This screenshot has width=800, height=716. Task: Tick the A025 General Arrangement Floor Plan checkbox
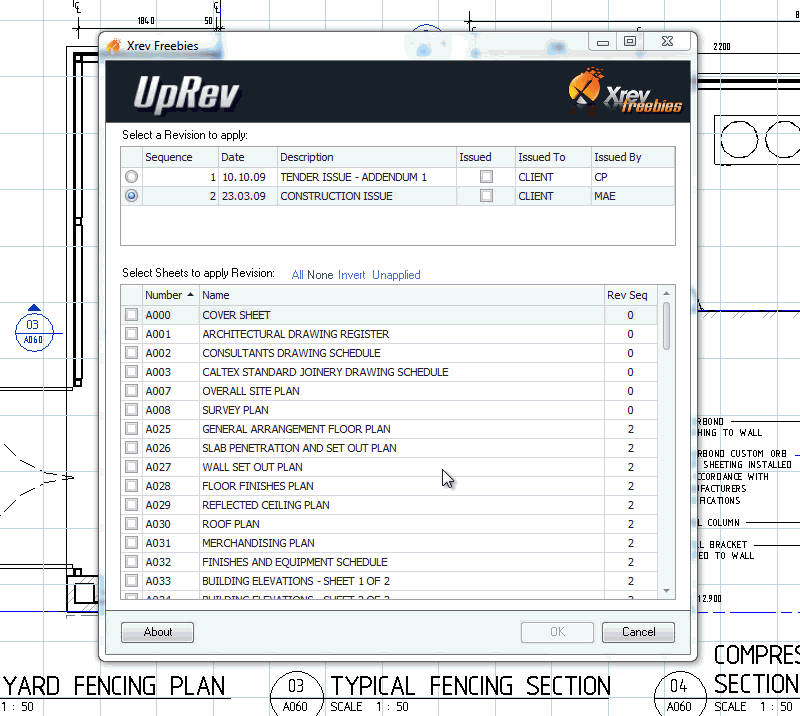click(x=131, y=429)
